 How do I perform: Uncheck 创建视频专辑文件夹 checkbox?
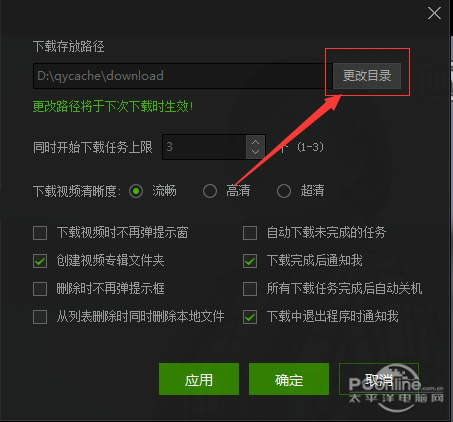click(40, 261)
